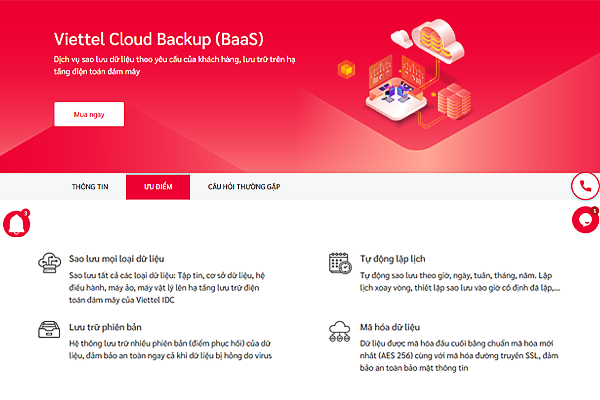The image size is (600, 400).
Task: Click the cloud server illustration in banner
Action: pos(406,74)
